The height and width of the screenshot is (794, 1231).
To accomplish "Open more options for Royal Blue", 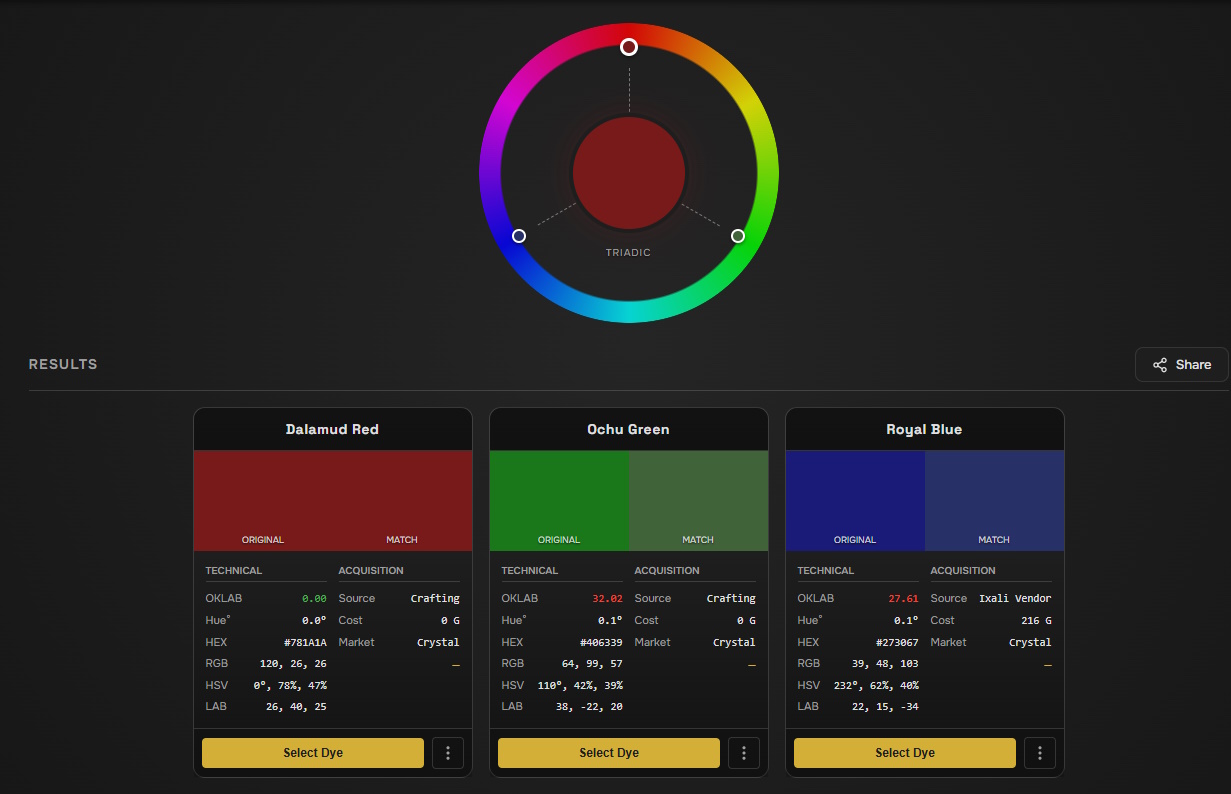I will click(1040, 753).
